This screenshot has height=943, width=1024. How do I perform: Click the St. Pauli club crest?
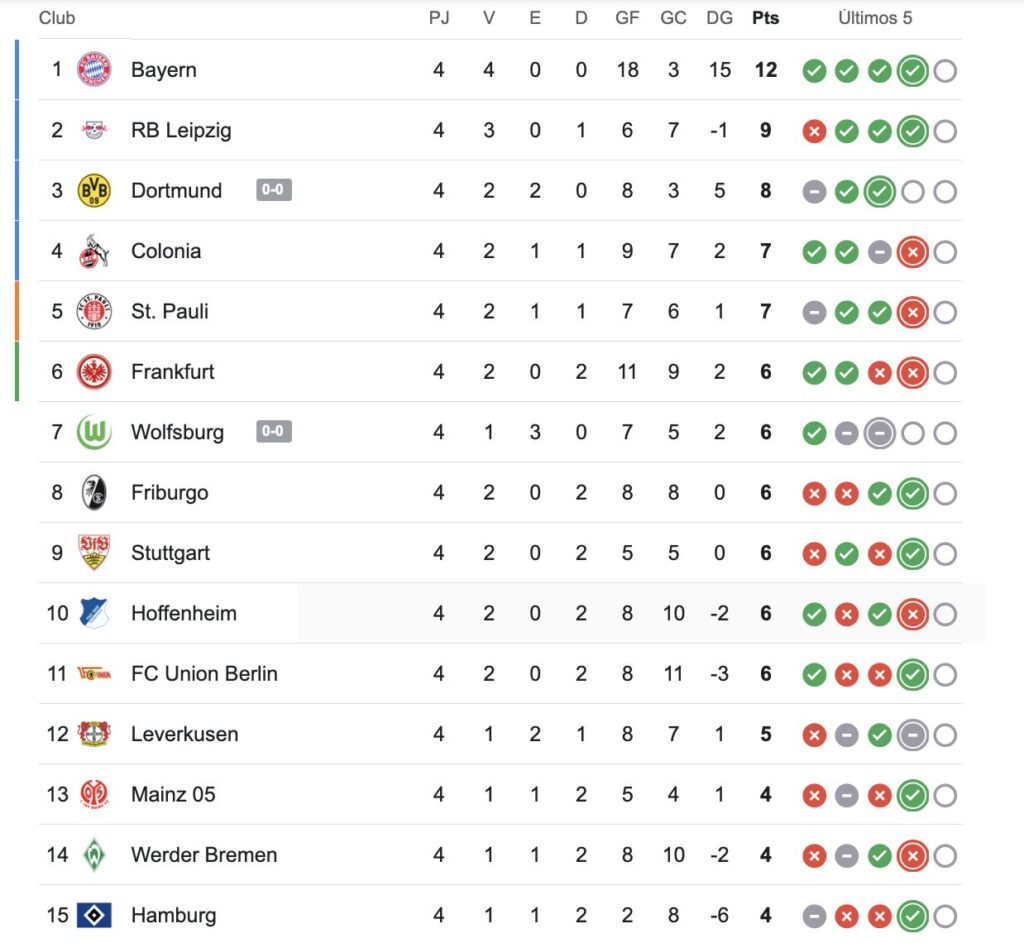(94, 312)
